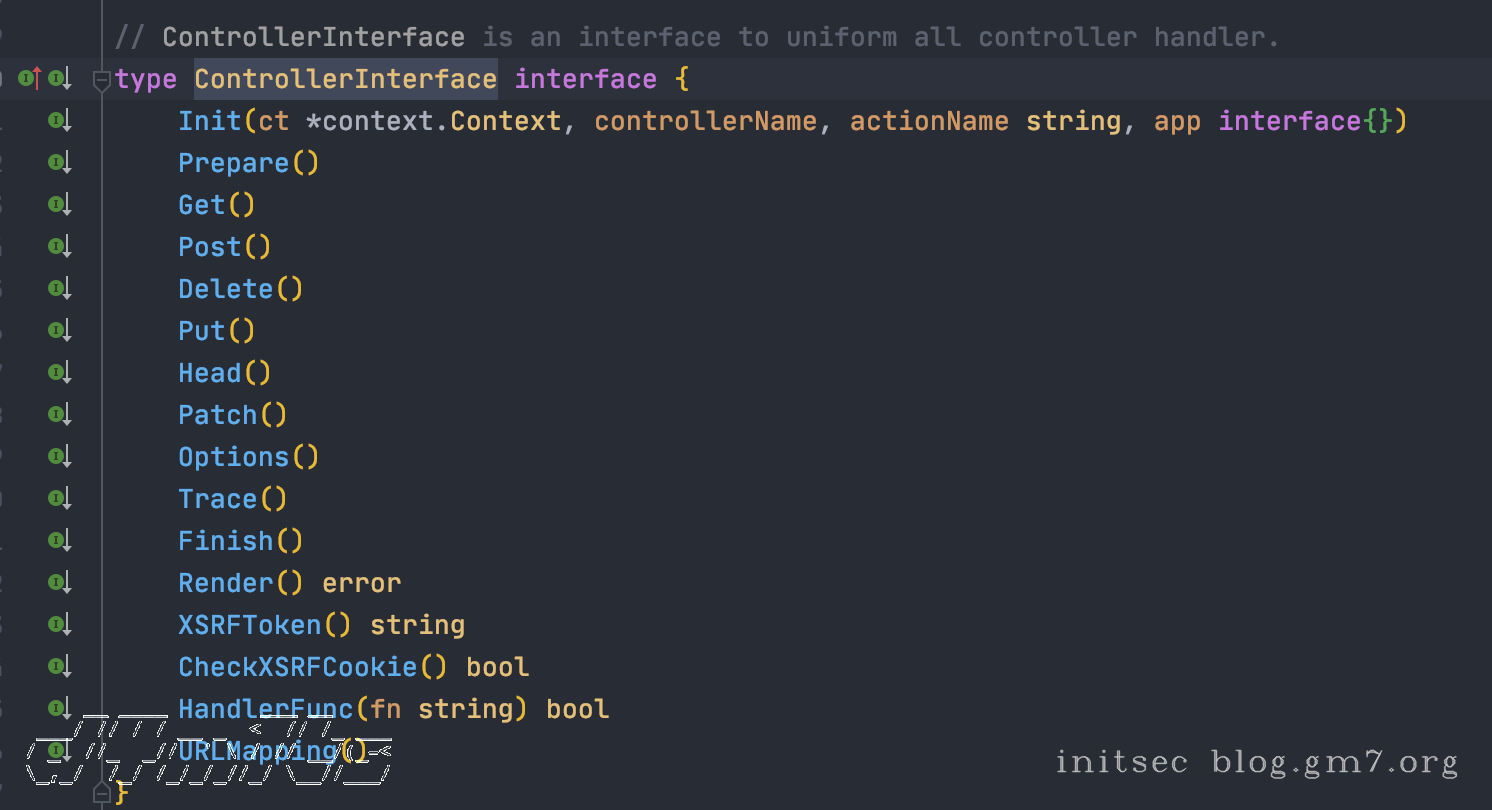Click the comment line above the interface
Screen dimensions: 1492x810
(x=696, y=37)
